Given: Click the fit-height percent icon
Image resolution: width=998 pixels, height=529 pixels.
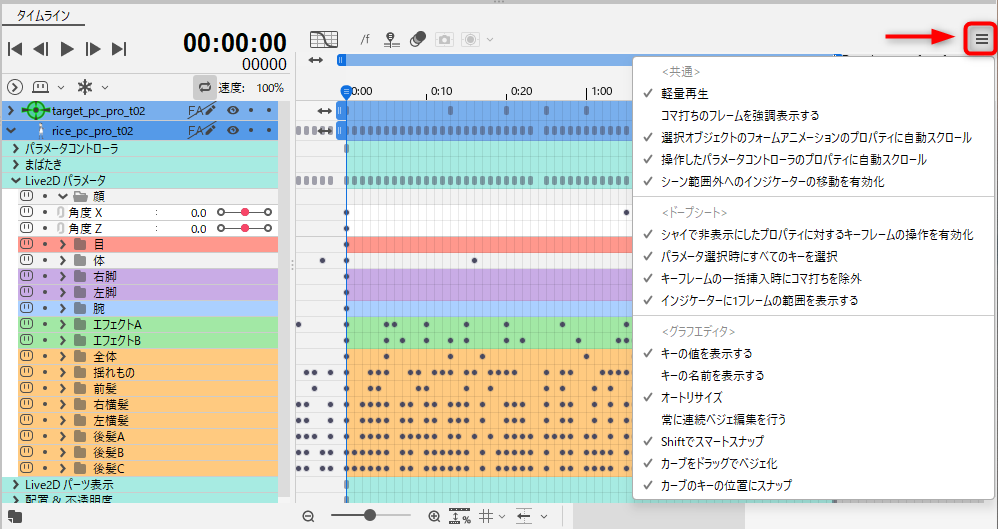Looking at the screenshot, I should pos(460,516).
